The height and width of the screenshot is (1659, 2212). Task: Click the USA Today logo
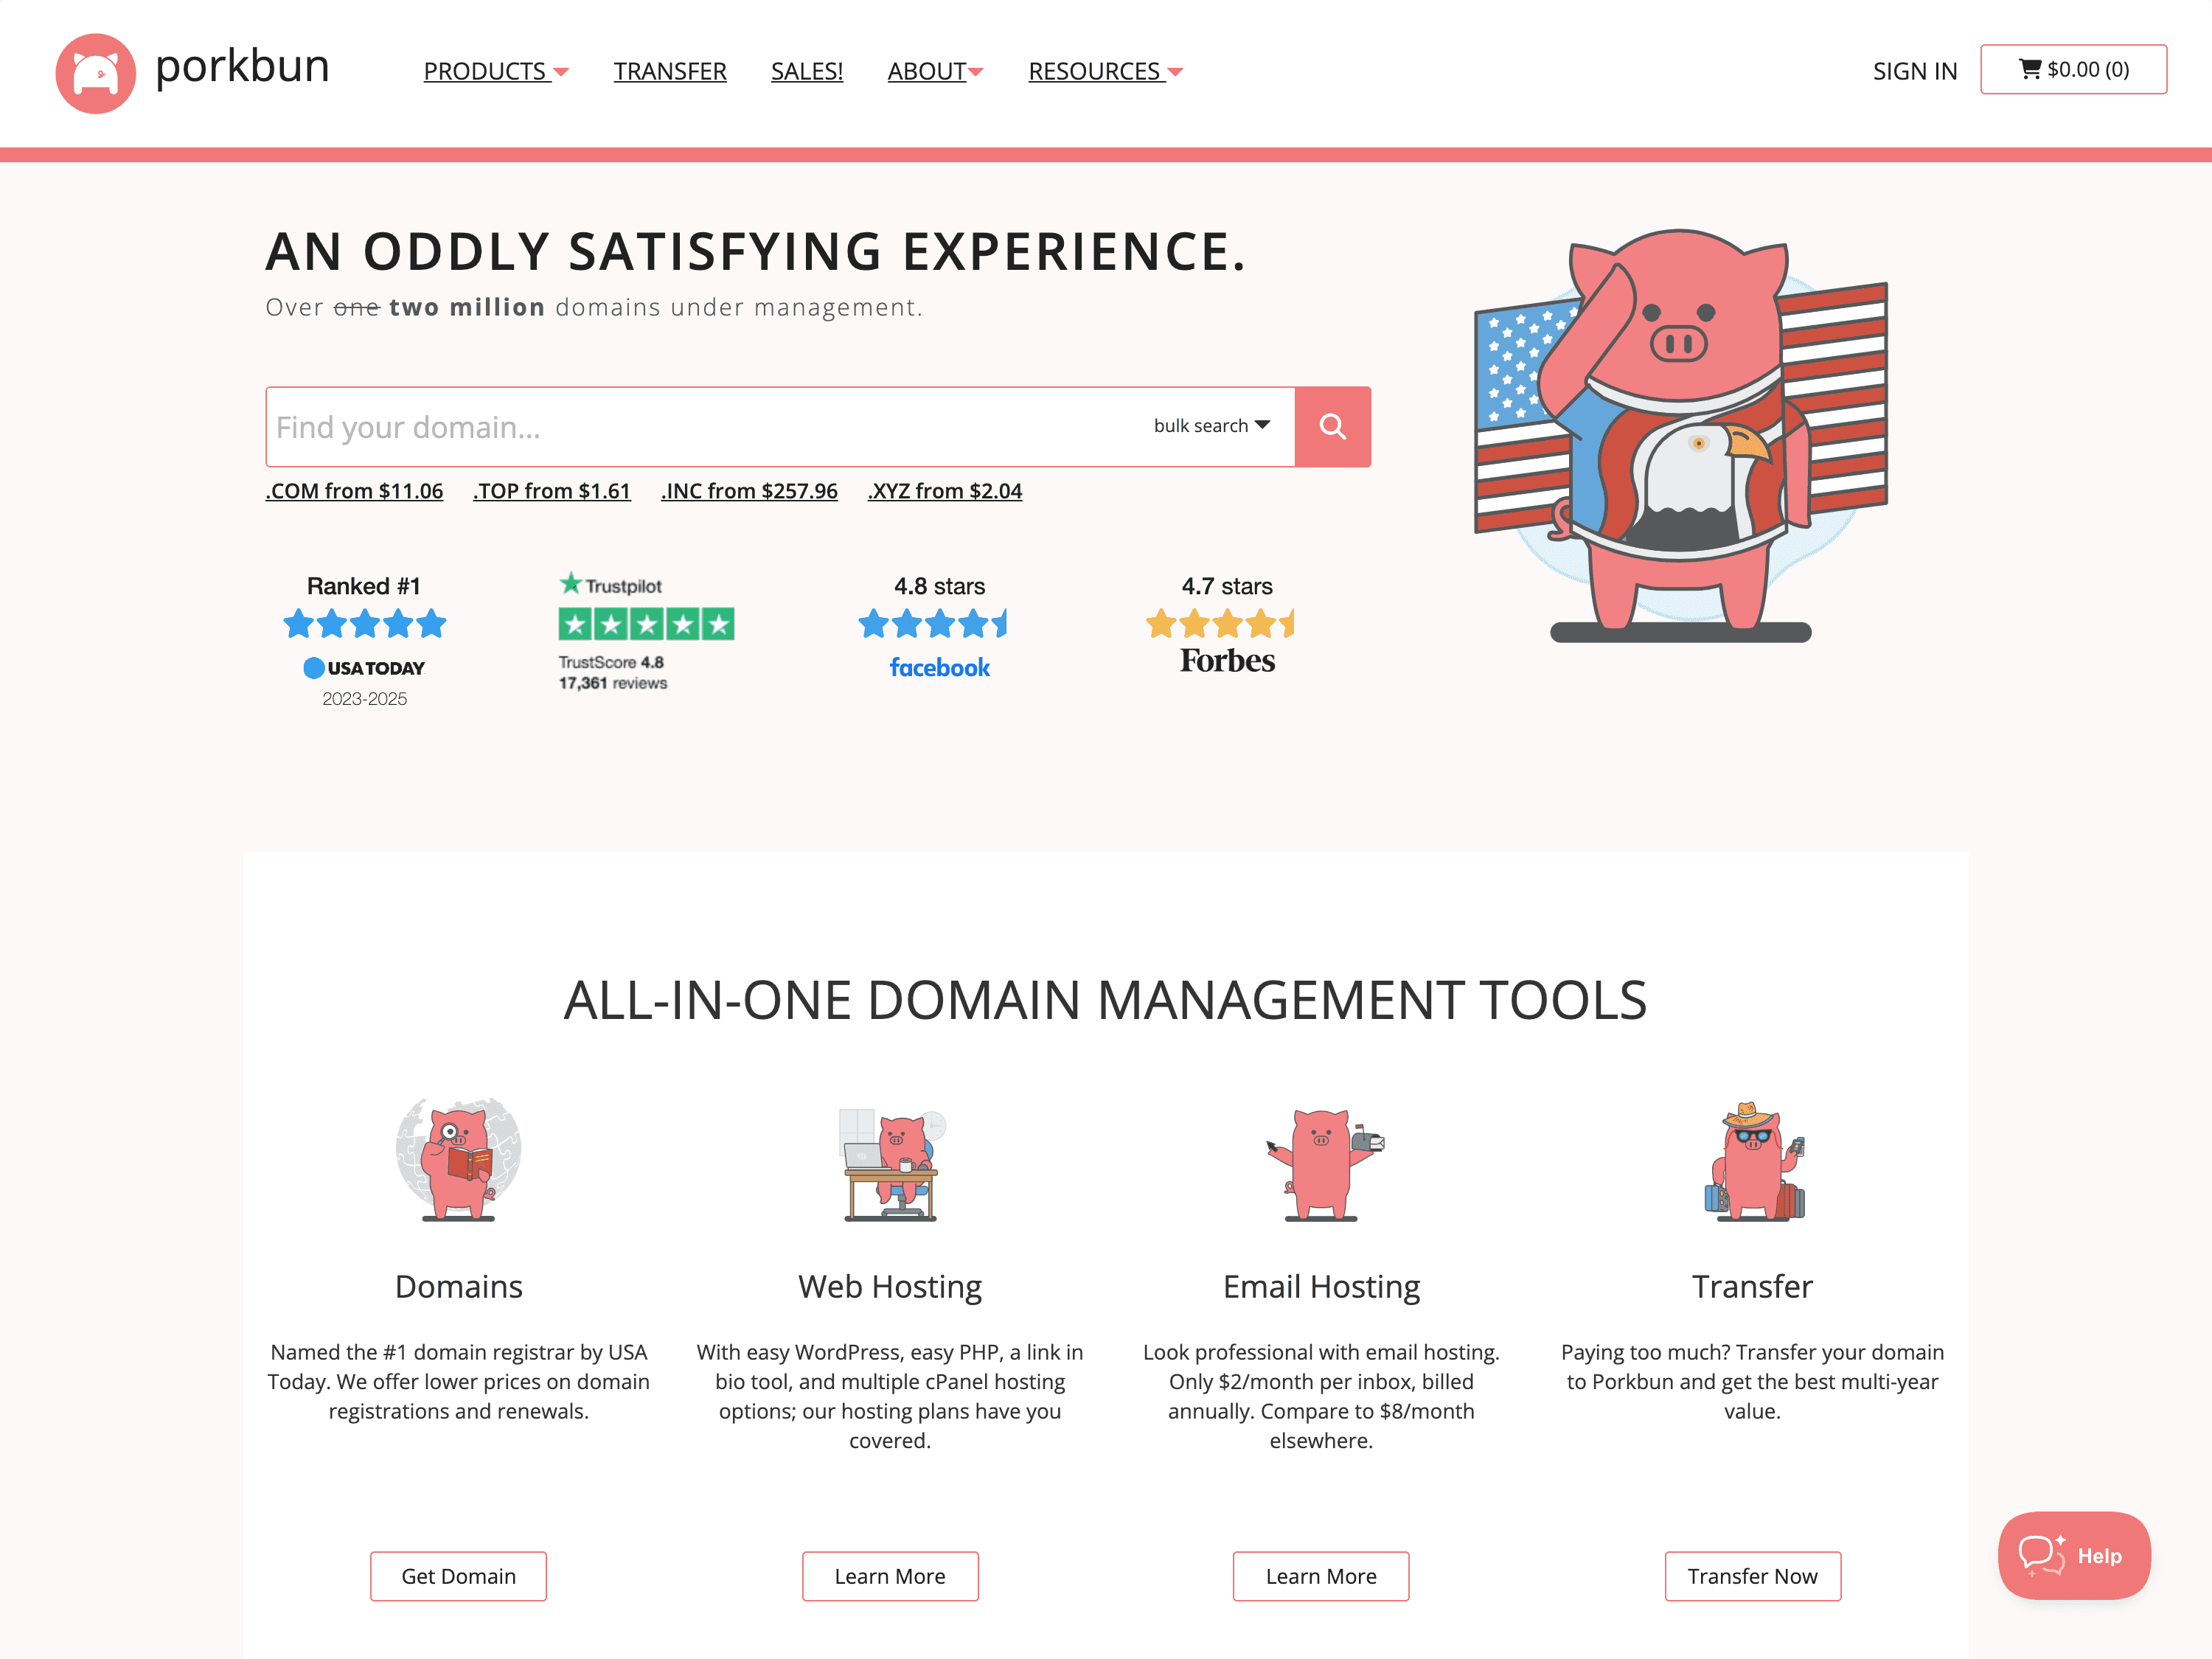(364, 668)
